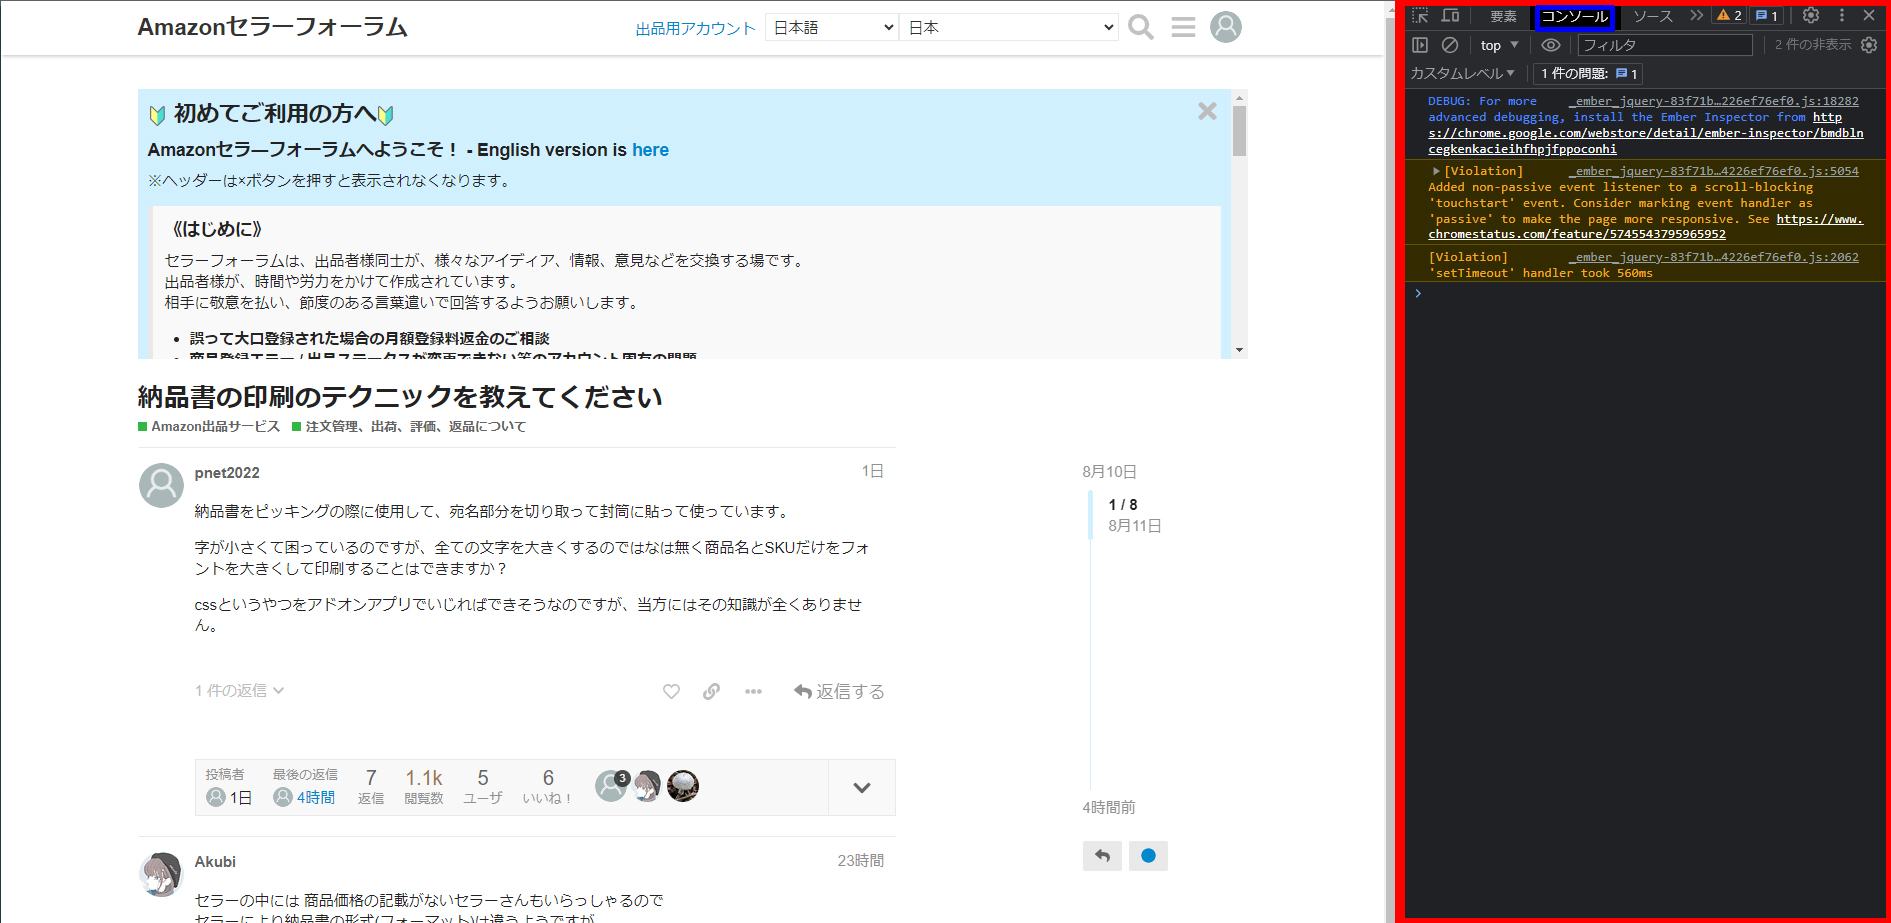Open the カスタムレベル log level dropdown

click(x=1463, y=73)
